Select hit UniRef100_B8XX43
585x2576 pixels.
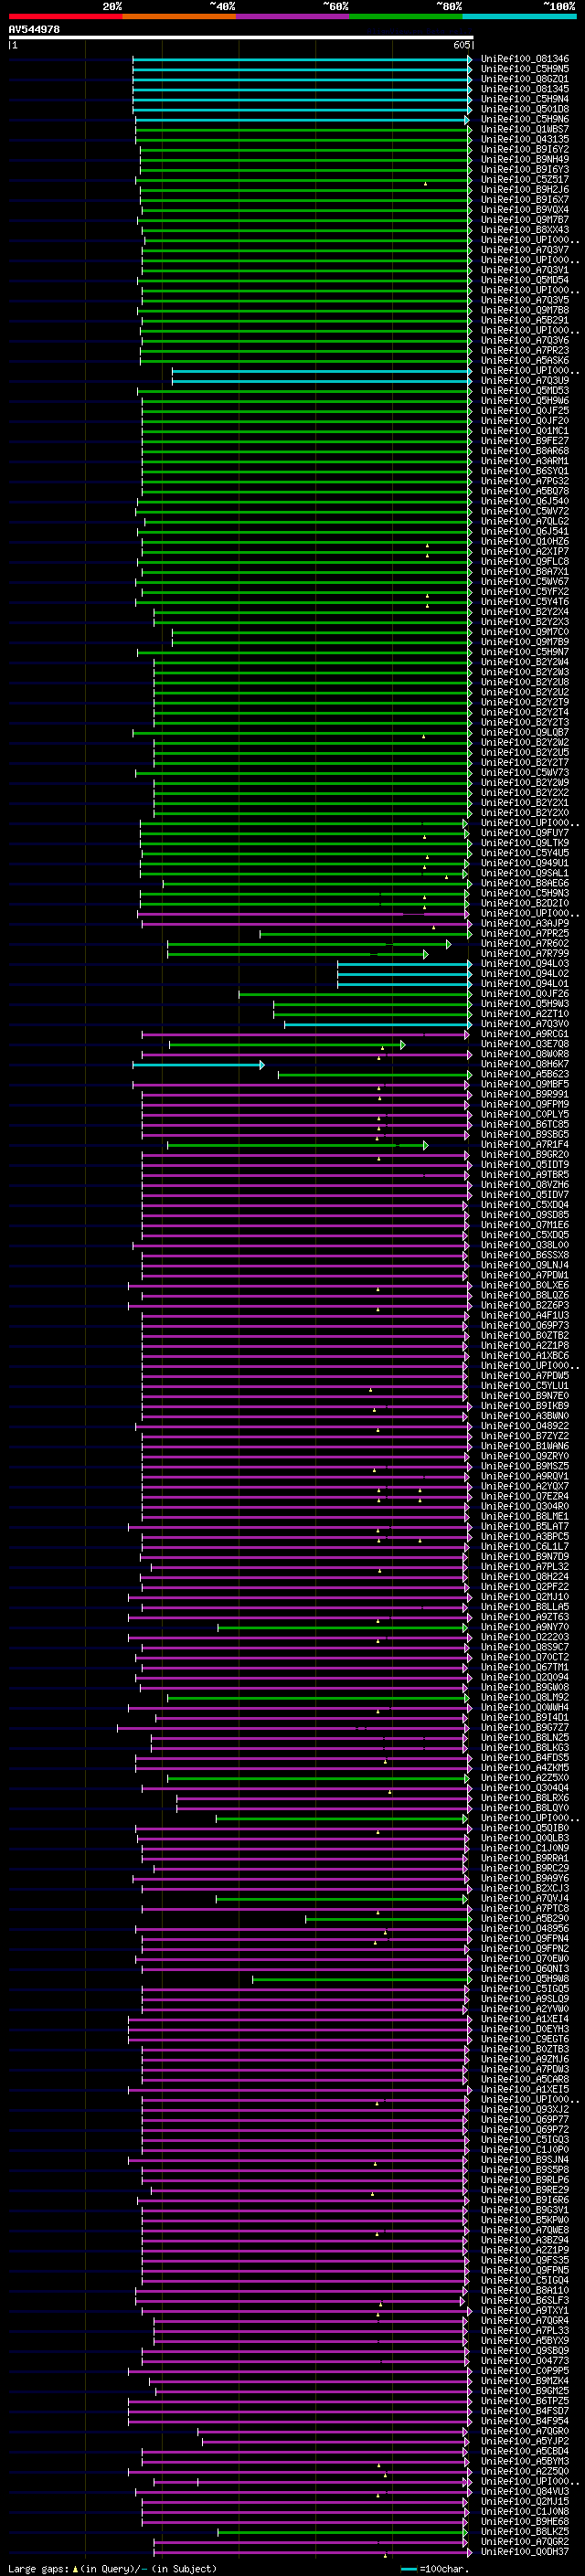[525, 230]
